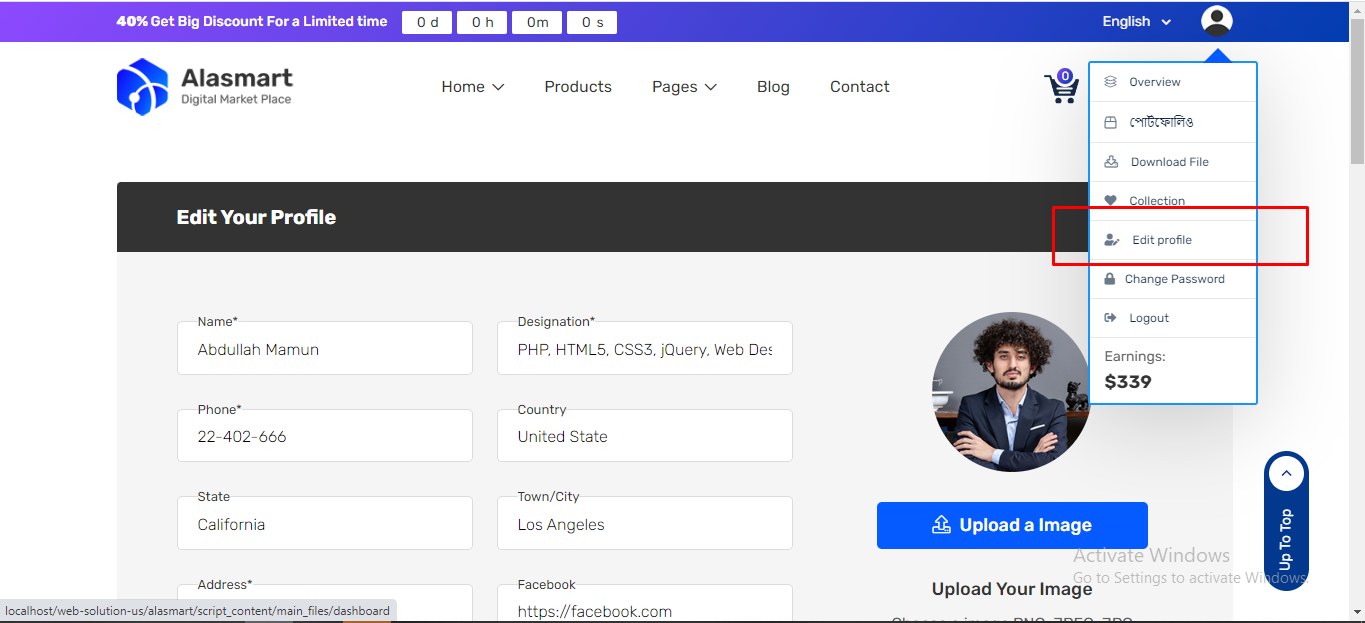Click the Up To Top button

click(1286, 520)
